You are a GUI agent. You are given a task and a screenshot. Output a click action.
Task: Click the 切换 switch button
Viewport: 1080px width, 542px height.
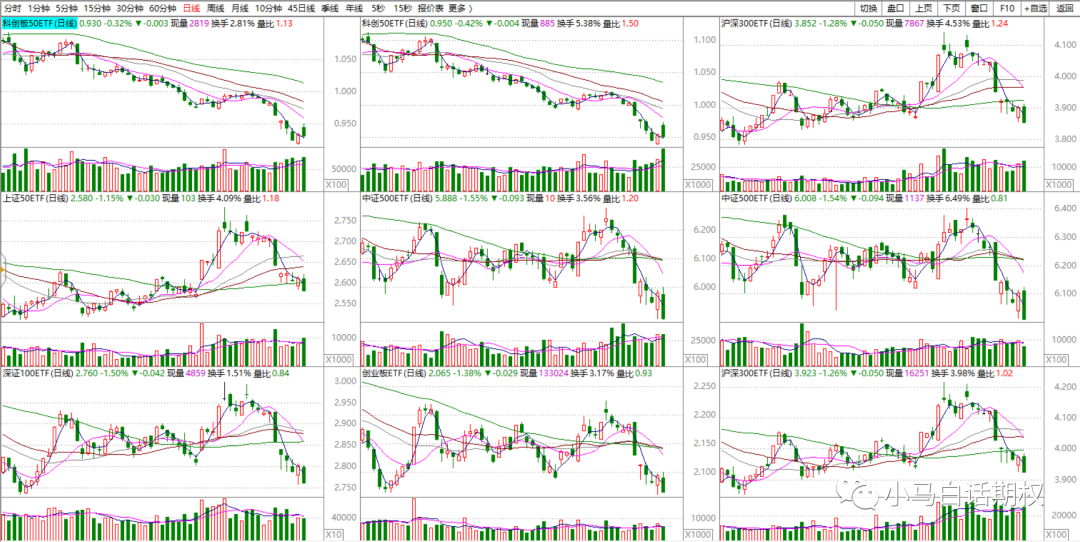point(868,8)
